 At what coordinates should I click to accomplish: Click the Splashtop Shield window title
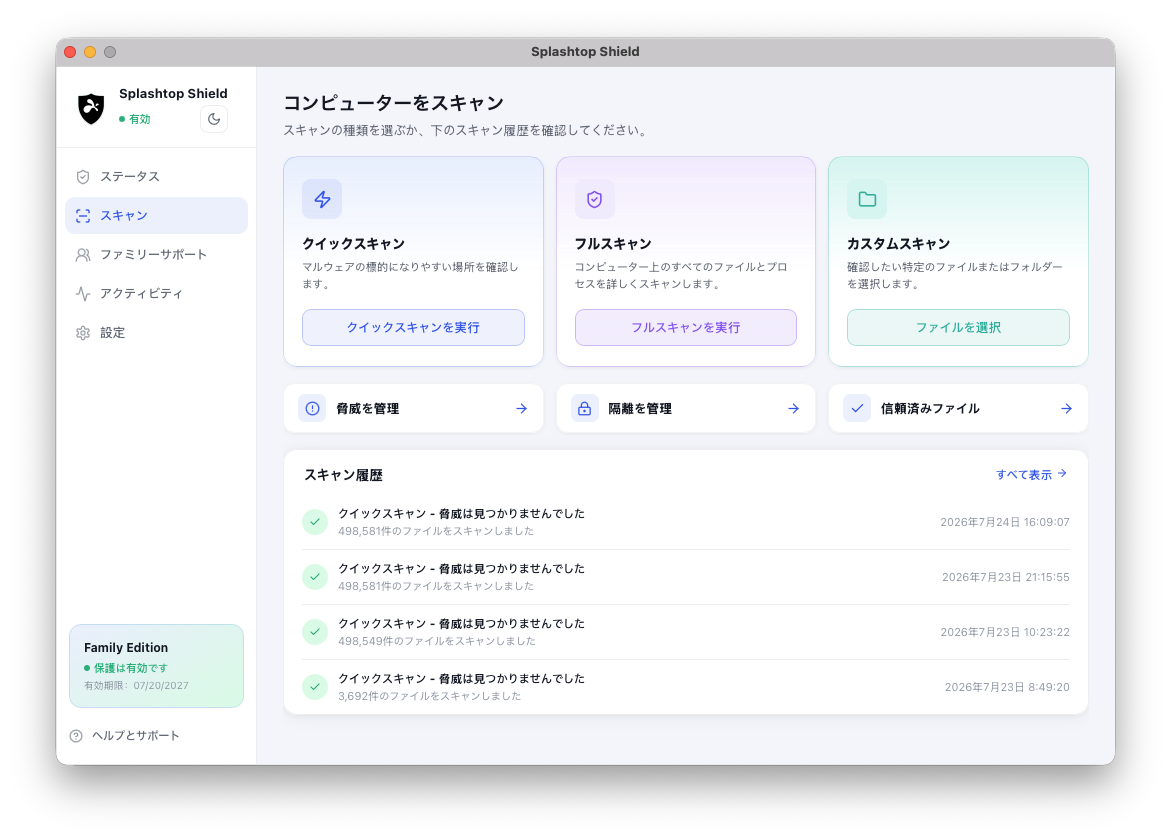585,52
